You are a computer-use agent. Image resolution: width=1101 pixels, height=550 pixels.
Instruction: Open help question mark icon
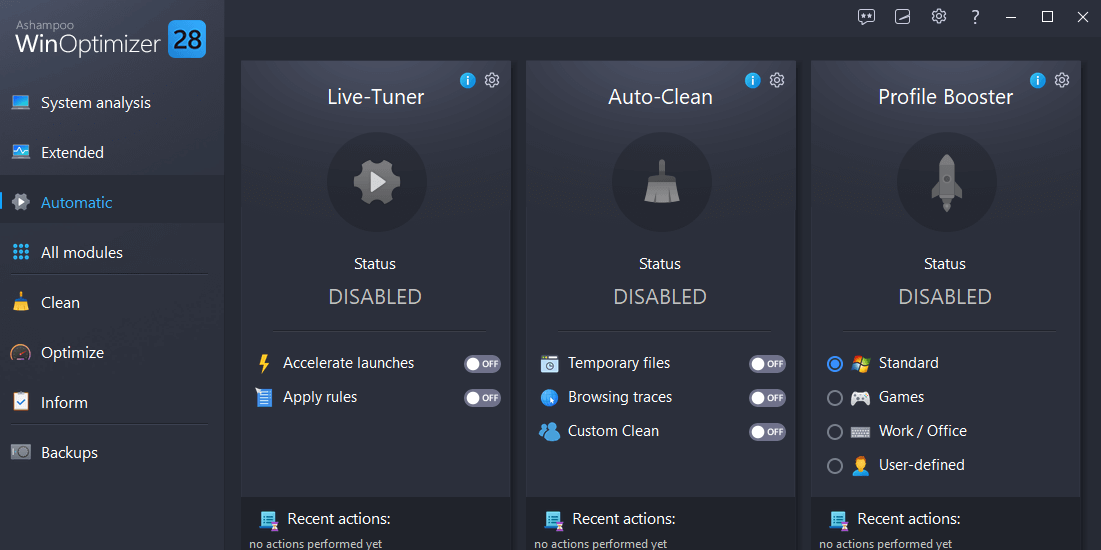(975, 17)
